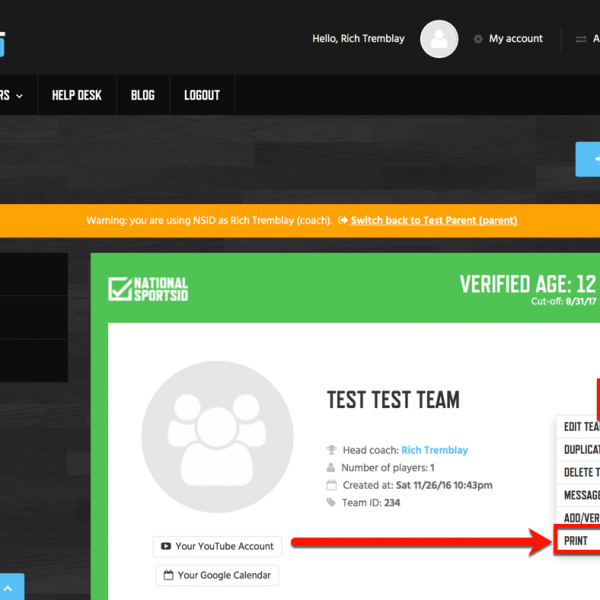Click the blue plus button at right edge

(588, 159)
